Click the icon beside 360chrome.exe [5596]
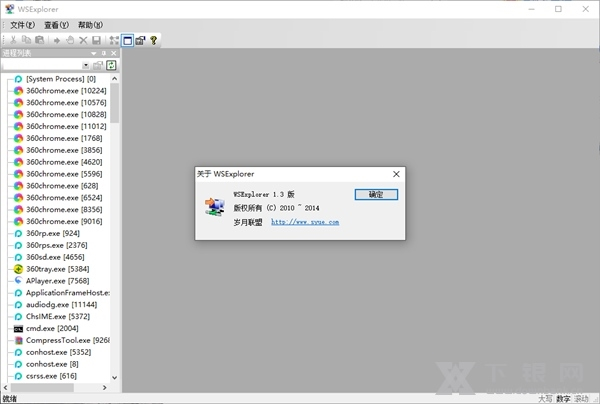Screen dimensions: 600x404 (x=18, y=174)
